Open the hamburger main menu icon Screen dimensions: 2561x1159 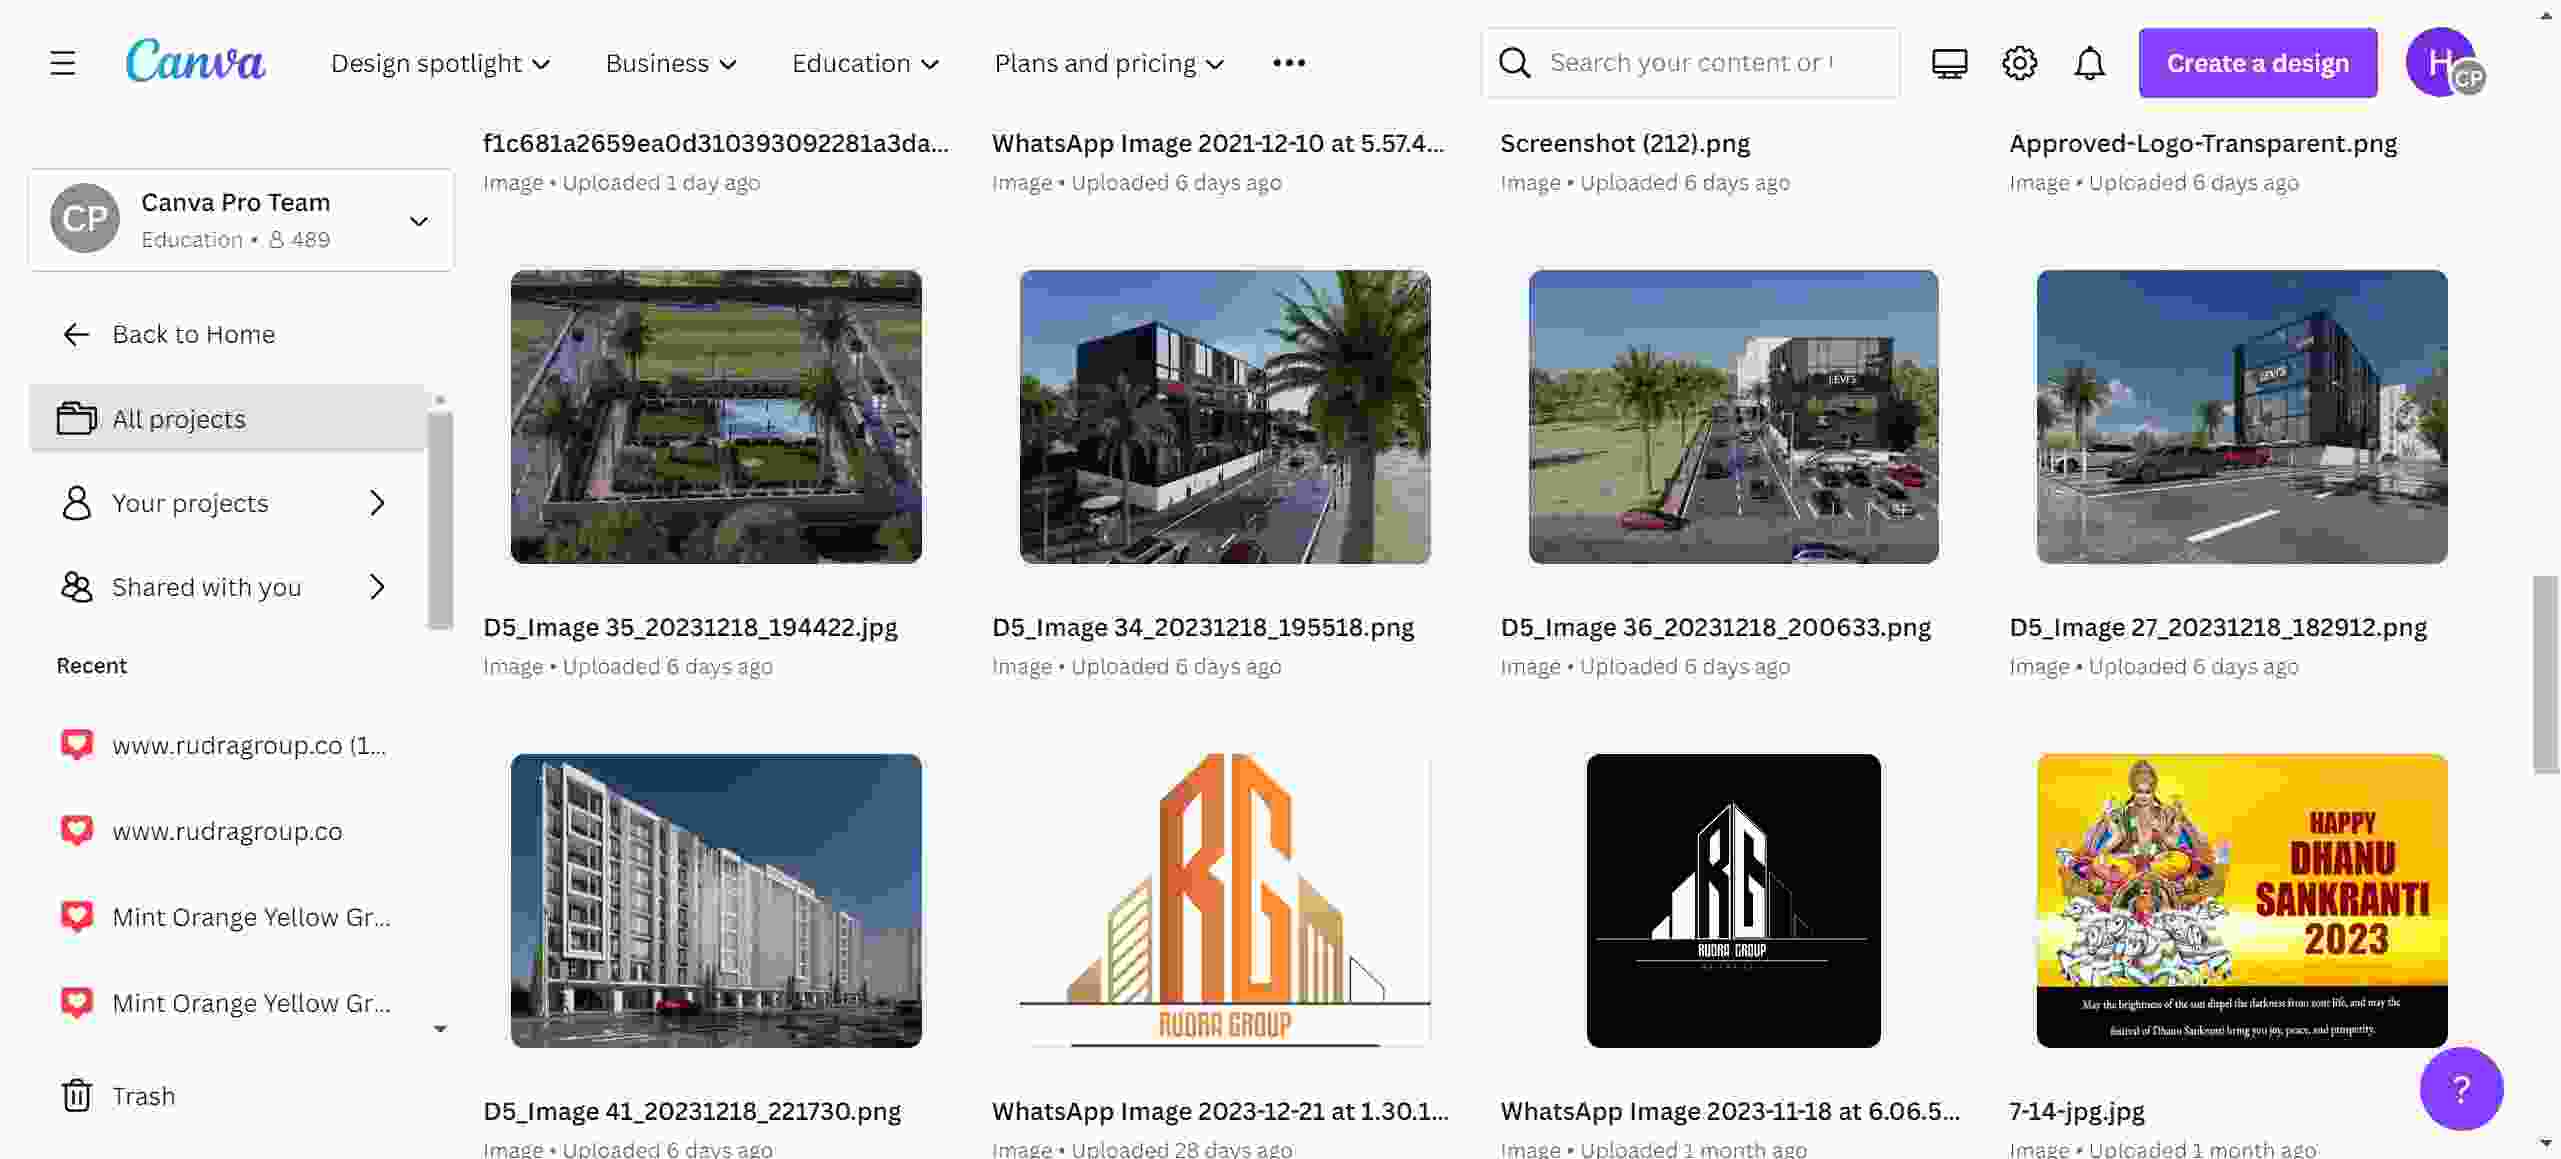tap(63, 63)
